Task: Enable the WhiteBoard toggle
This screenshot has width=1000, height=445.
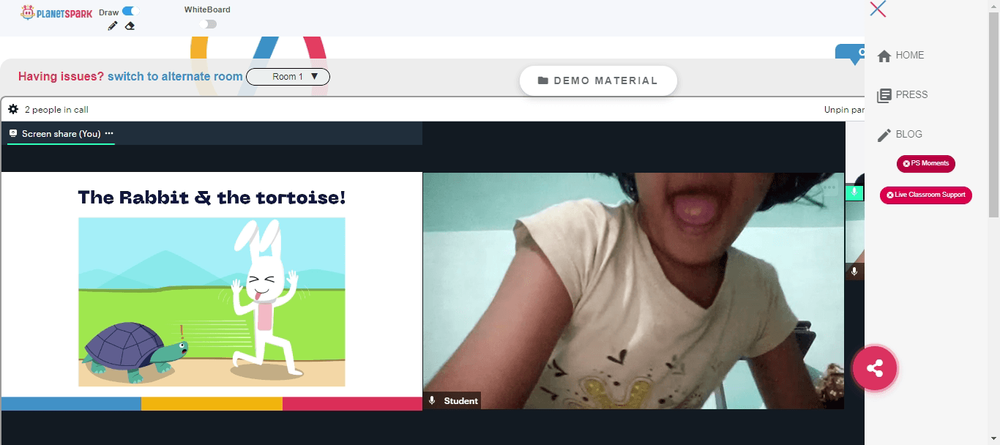Action: click(208, 24)
